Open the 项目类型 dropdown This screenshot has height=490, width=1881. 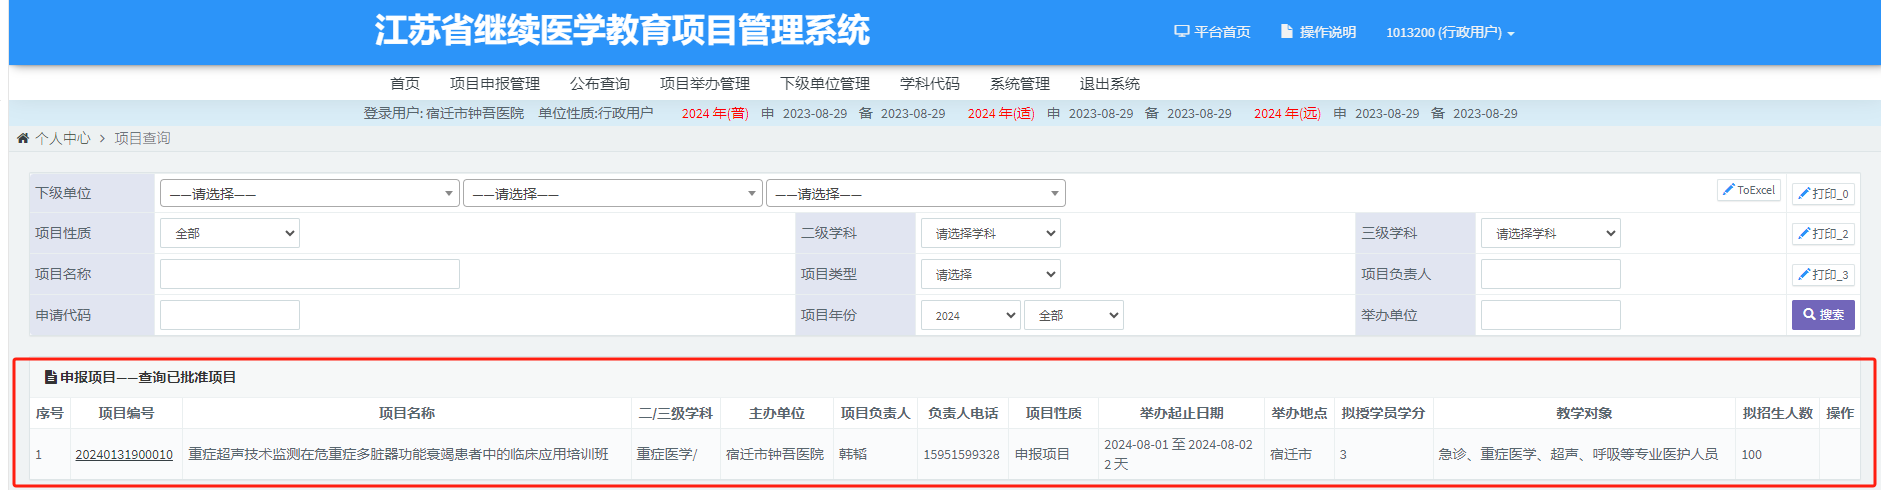(990, 274)
